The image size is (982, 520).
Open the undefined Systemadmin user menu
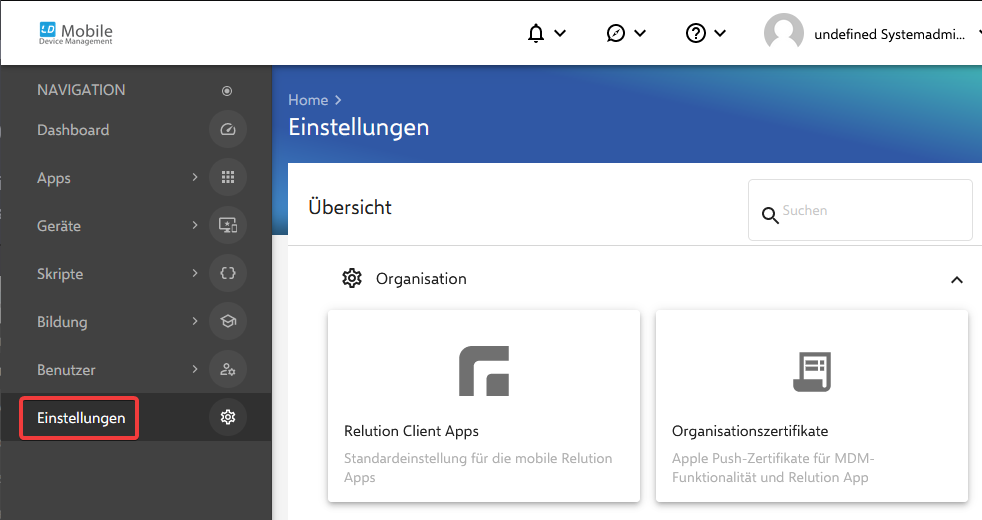pos(889,34)
